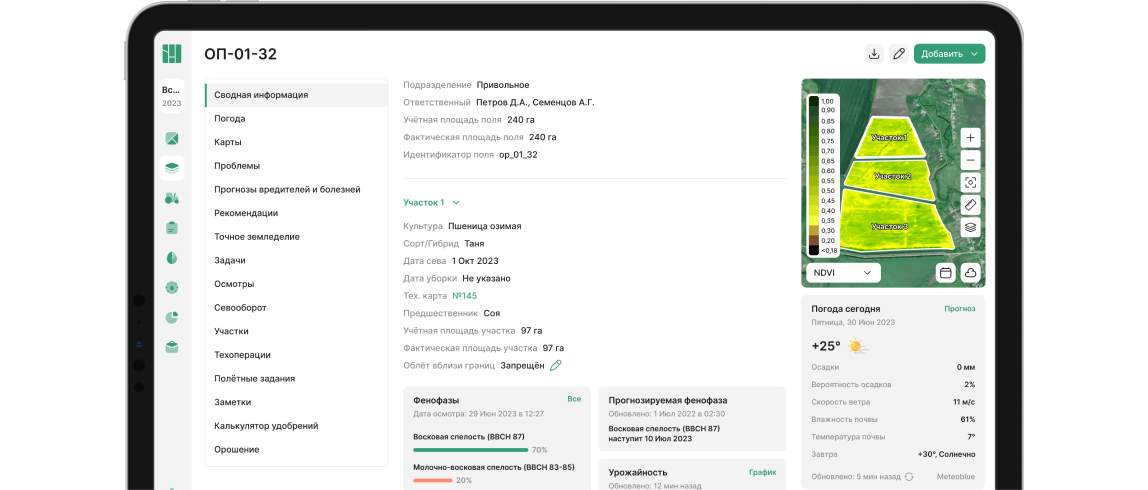Screen dimensions: 1148x490
Task: Open the calendar icon below the map
Action: click(945, 272)
